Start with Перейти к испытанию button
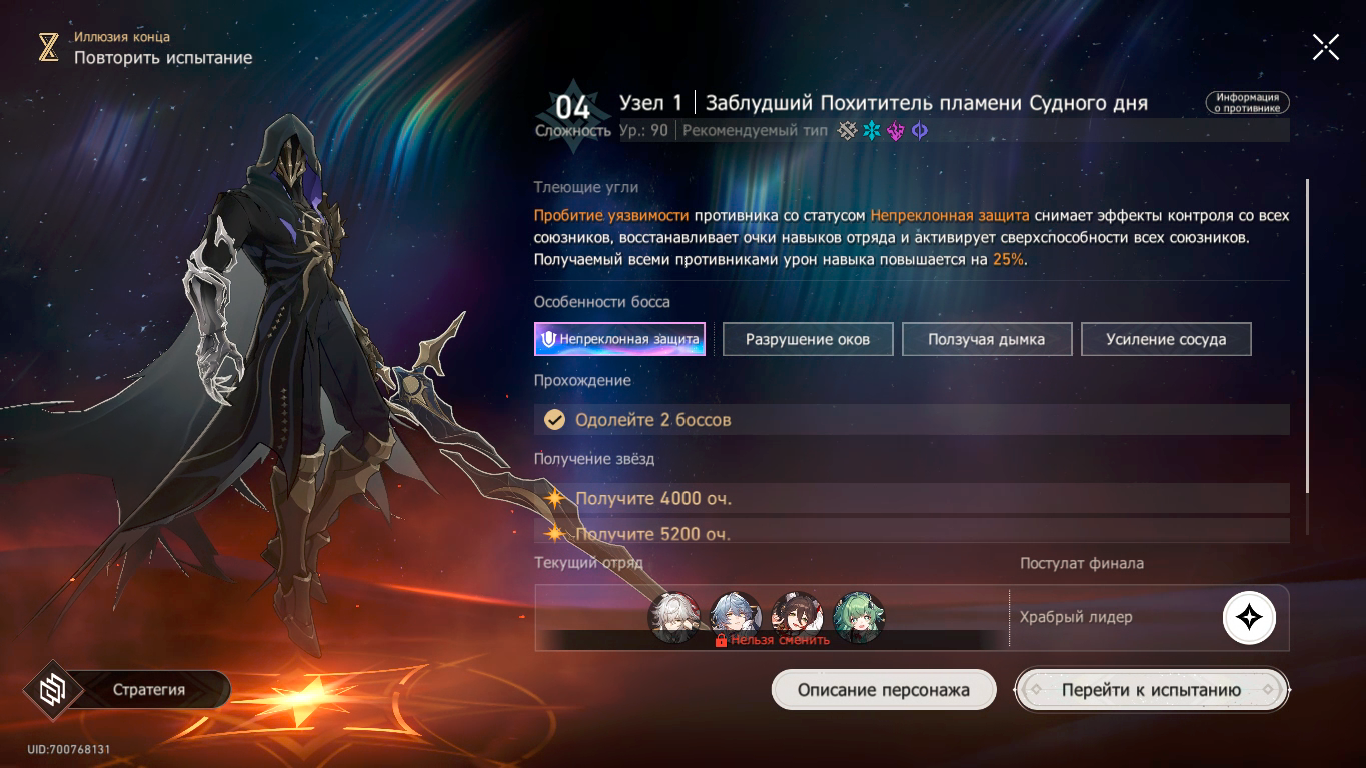 point(1152,690)
